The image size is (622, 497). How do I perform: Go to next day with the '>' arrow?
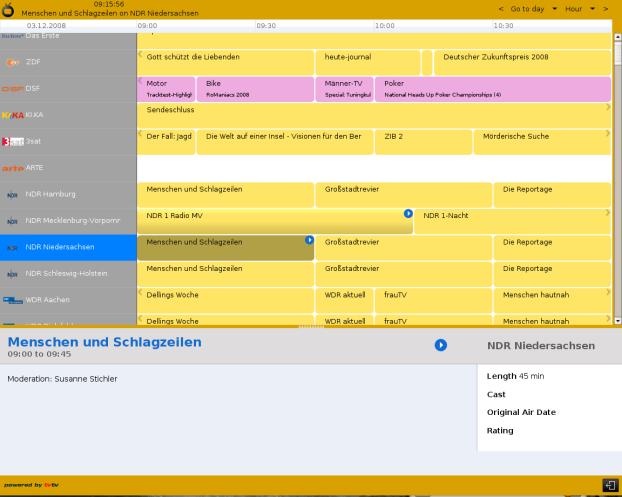[606, 9]
